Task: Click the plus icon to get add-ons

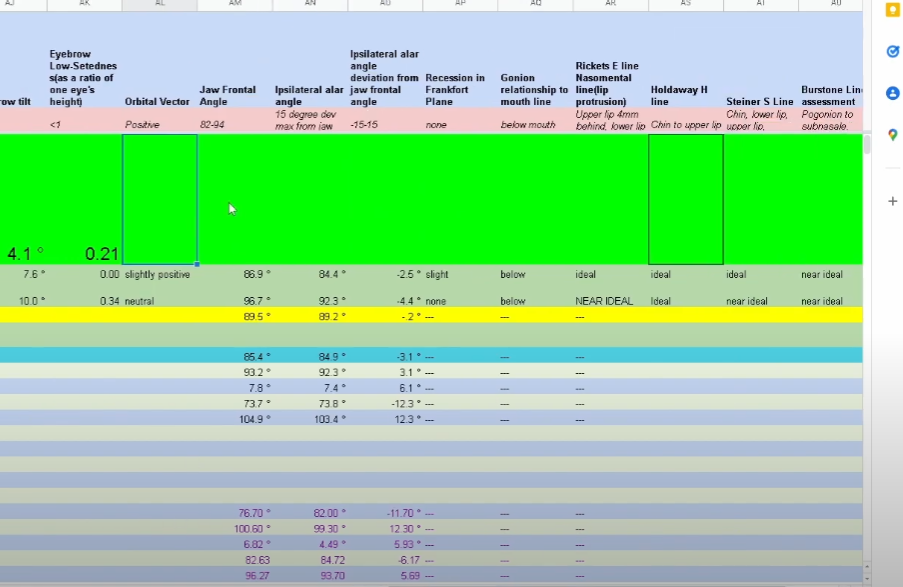Action: [892, 201]
